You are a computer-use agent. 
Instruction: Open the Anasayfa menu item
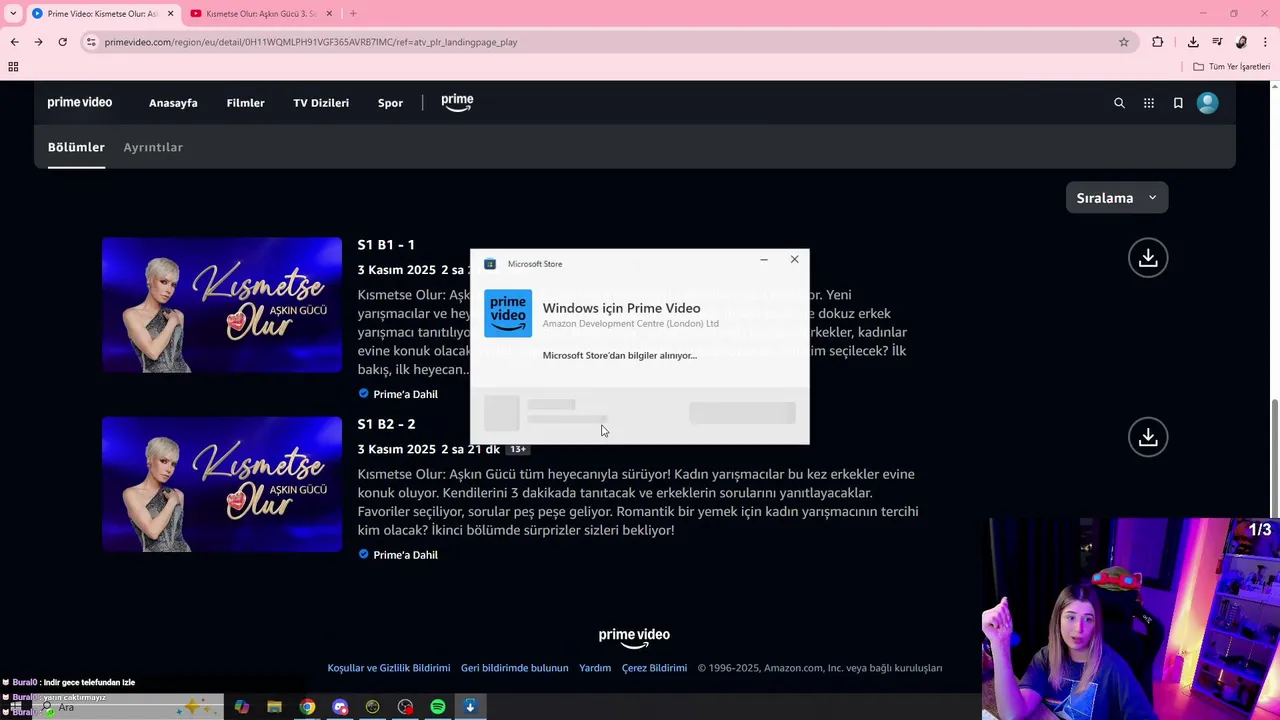click(173, 103)
